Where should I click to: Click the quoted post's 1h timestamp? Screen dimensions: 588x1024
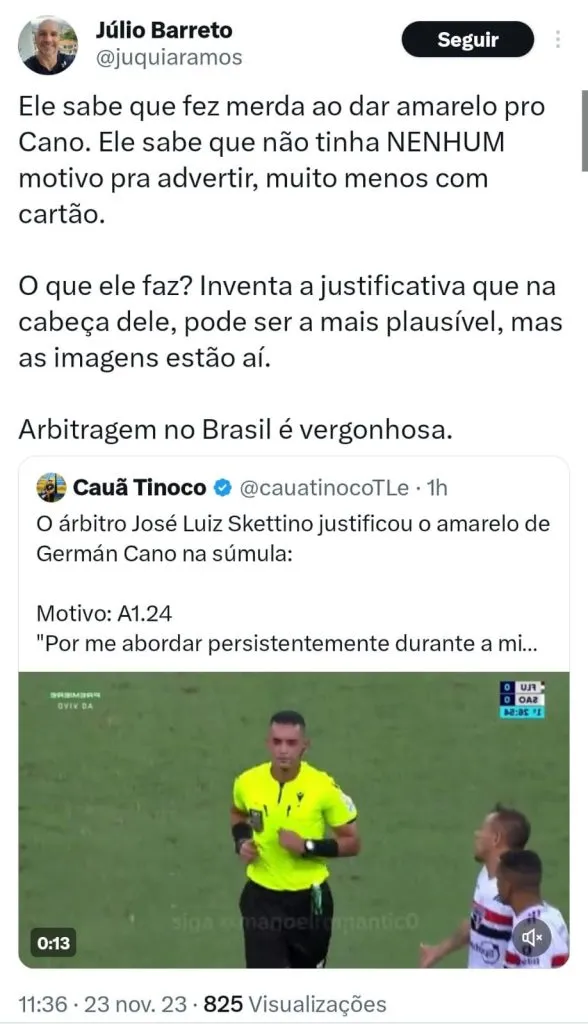437,488
